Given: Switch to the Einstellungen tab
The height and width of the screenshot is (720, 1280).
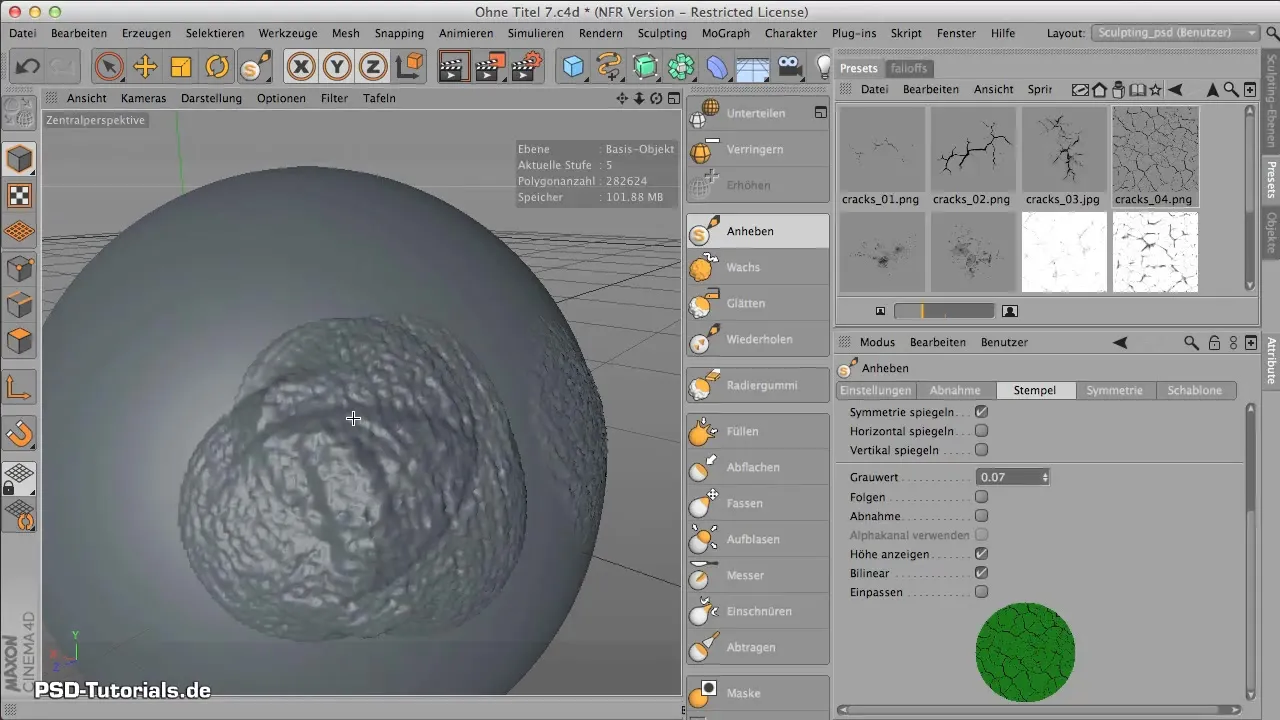Looking at the screenshot, I should coord(875,390).
